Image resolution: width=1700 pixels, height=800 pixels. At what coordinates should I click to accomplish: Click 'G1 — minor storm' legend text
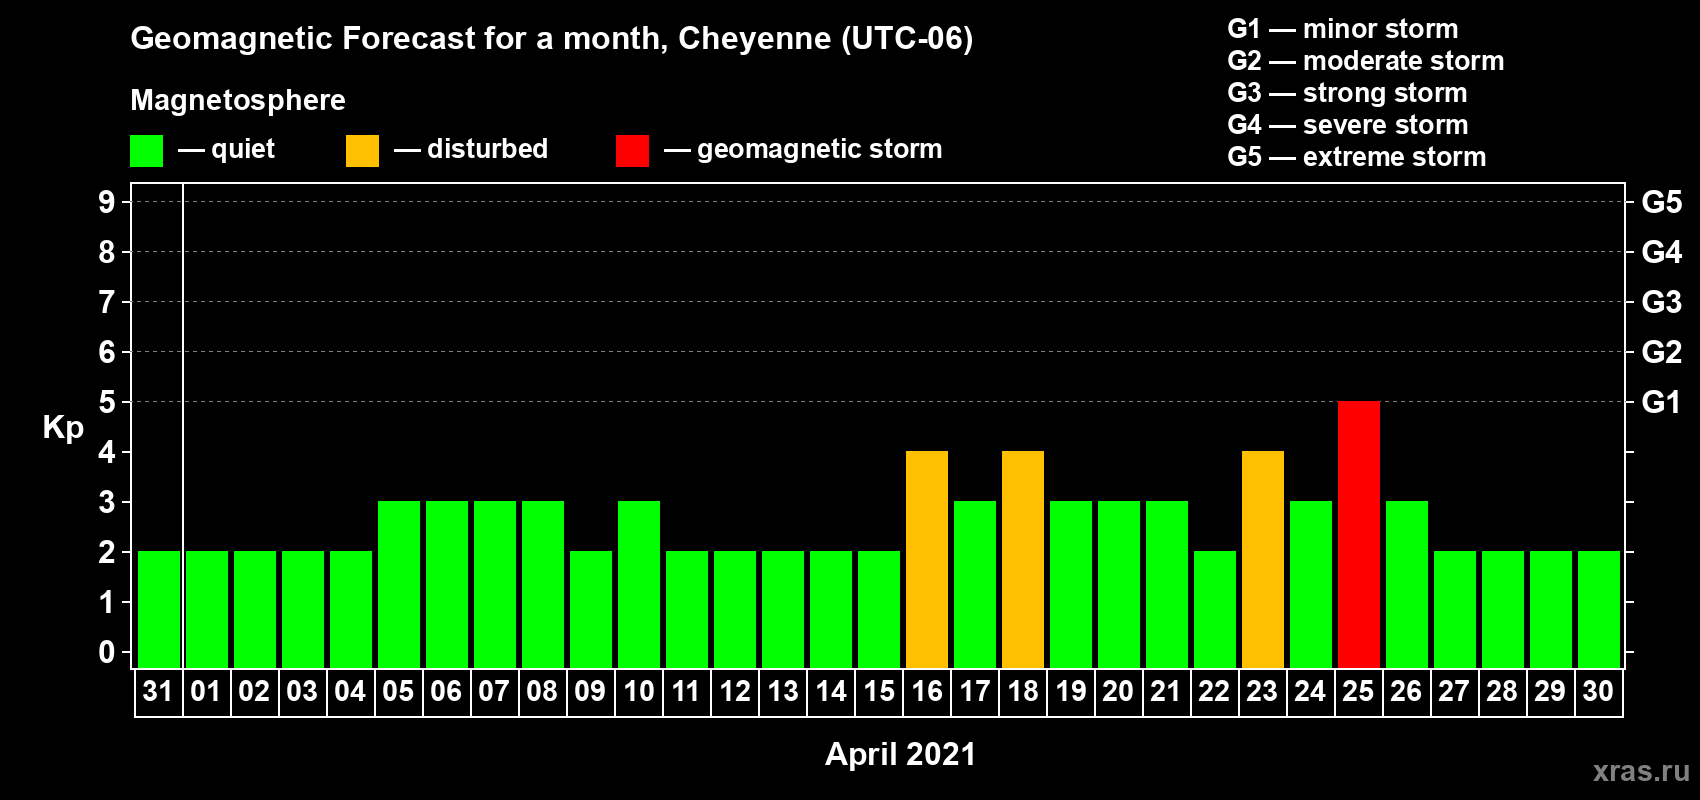click(x=1343, y=29)
